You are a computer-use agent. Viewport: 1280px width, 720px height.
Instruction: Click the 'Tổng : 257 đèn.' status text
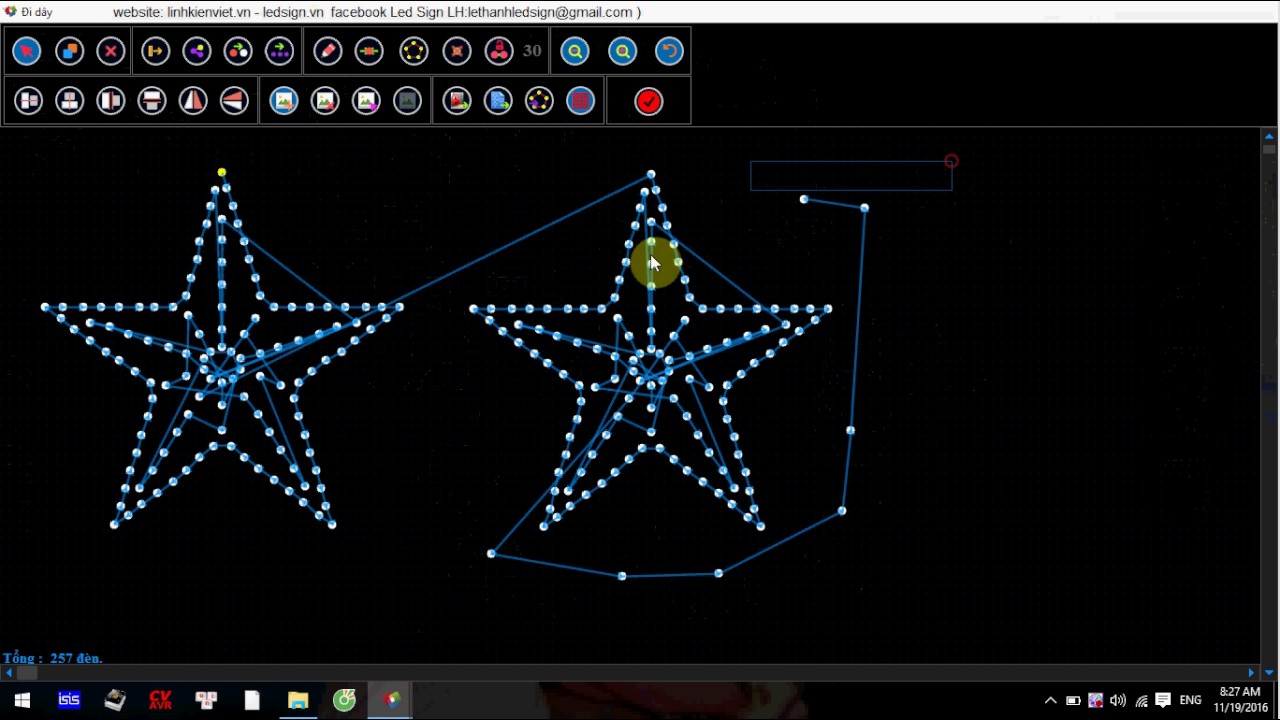(x=53, y=658)
